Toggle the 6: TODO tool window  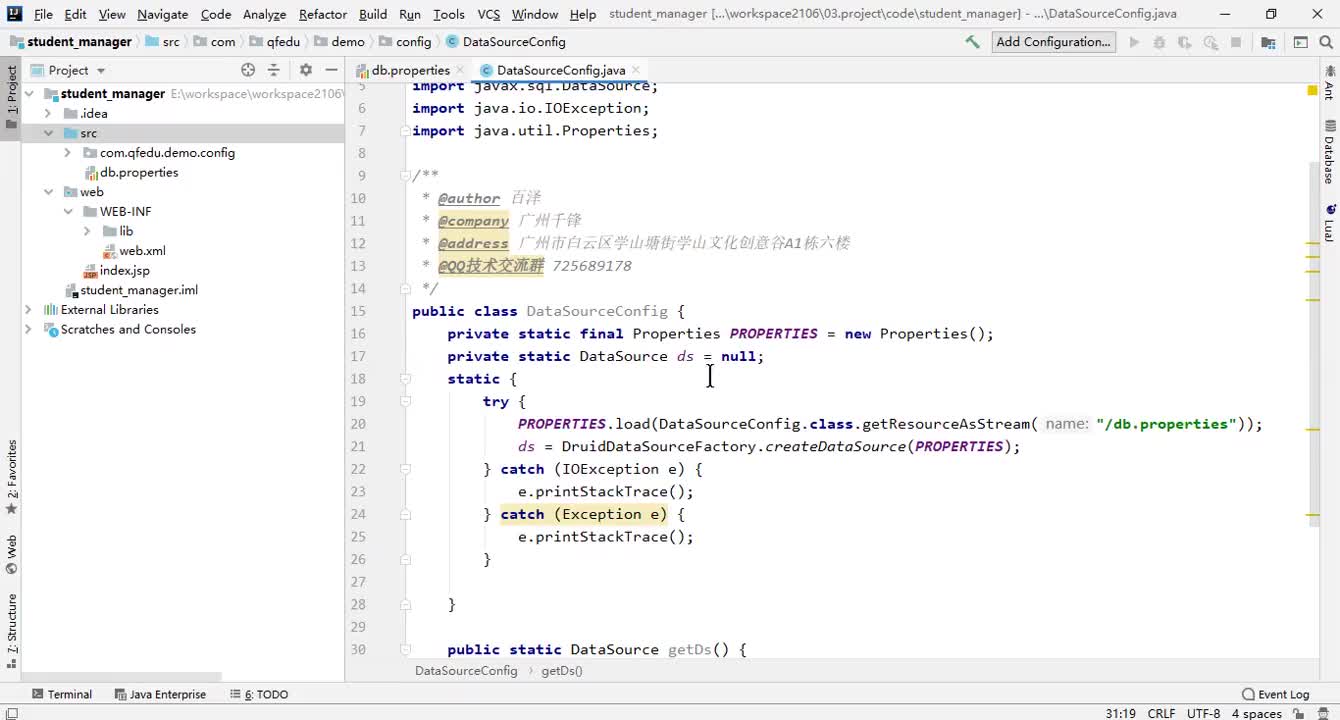point(259,694)
